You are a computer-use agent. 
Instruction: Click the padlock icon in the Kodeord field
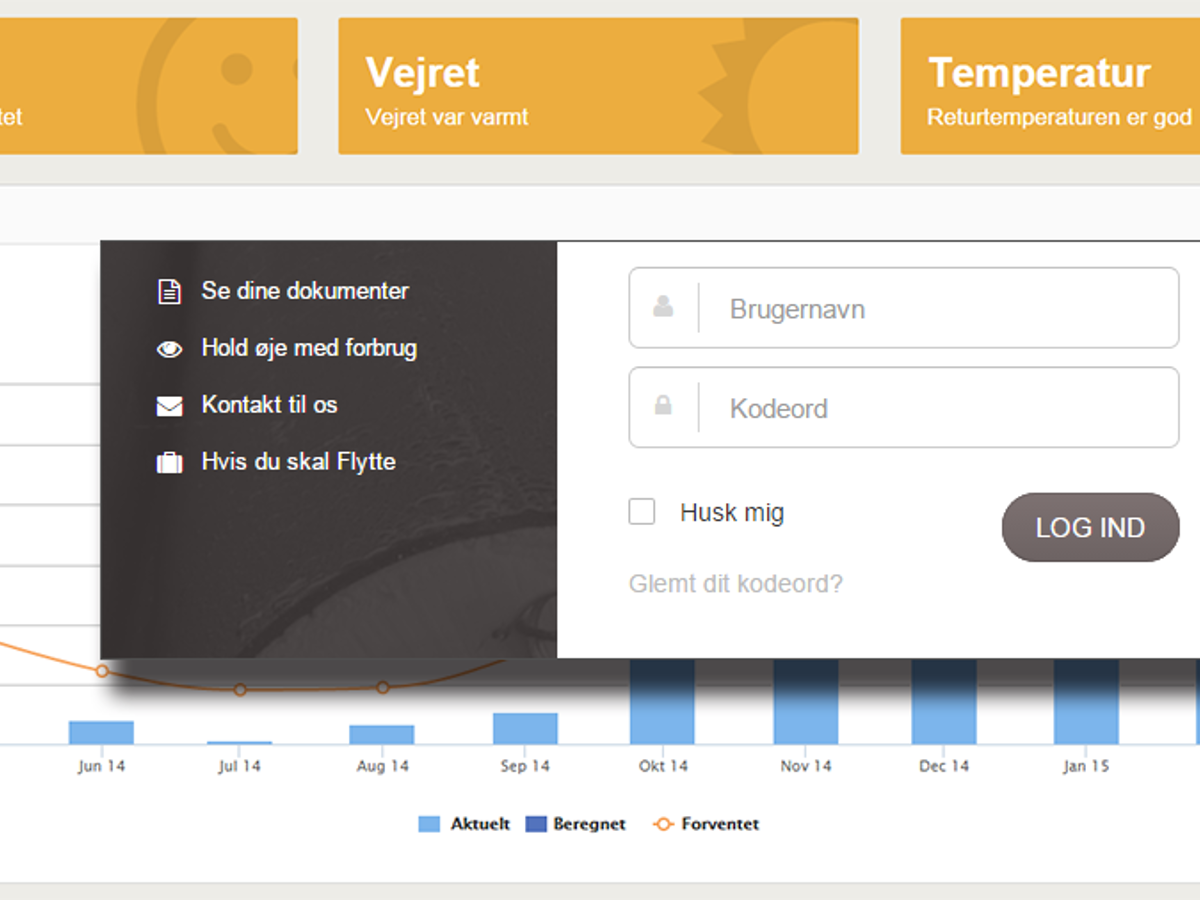pyautogui.click(x=663, y=406)
